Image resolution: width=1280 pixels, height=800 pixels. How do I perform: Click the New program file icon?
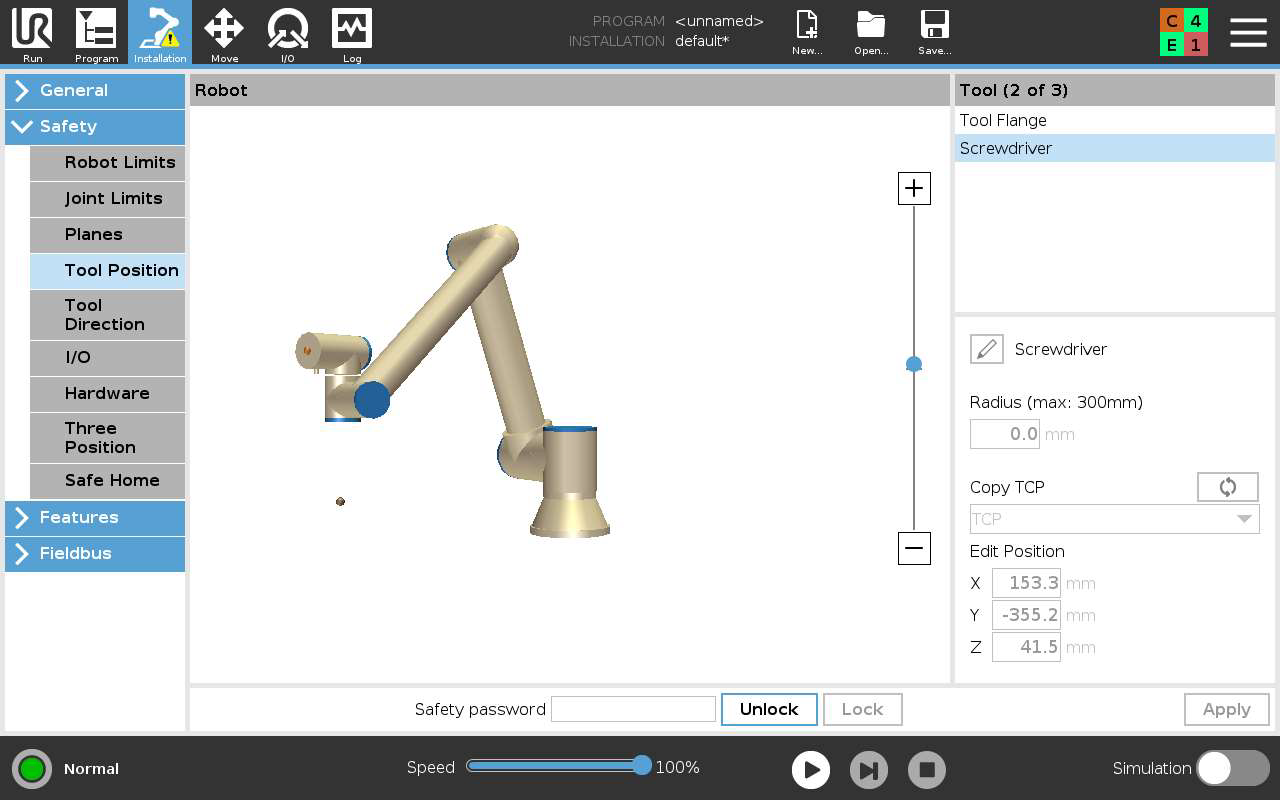(806, 32)
